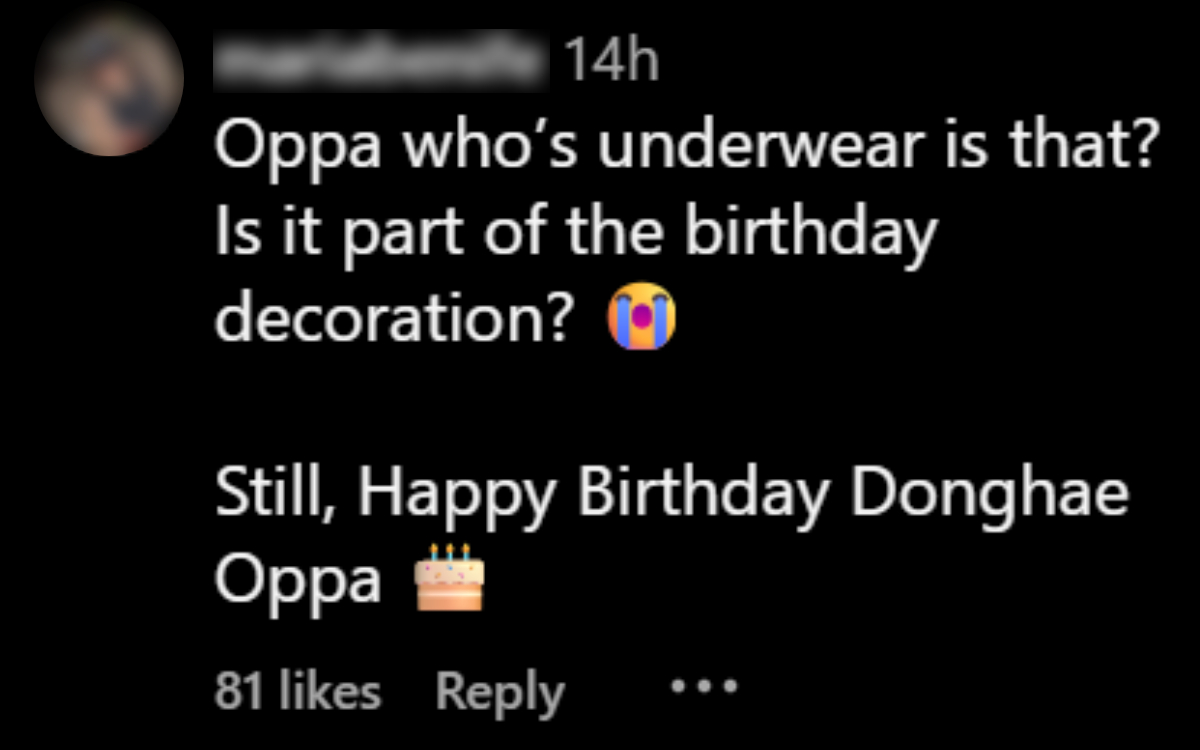Click the "Oppa" next to the cake emoji
1200x750 pixels.
(x=298, y=581)
